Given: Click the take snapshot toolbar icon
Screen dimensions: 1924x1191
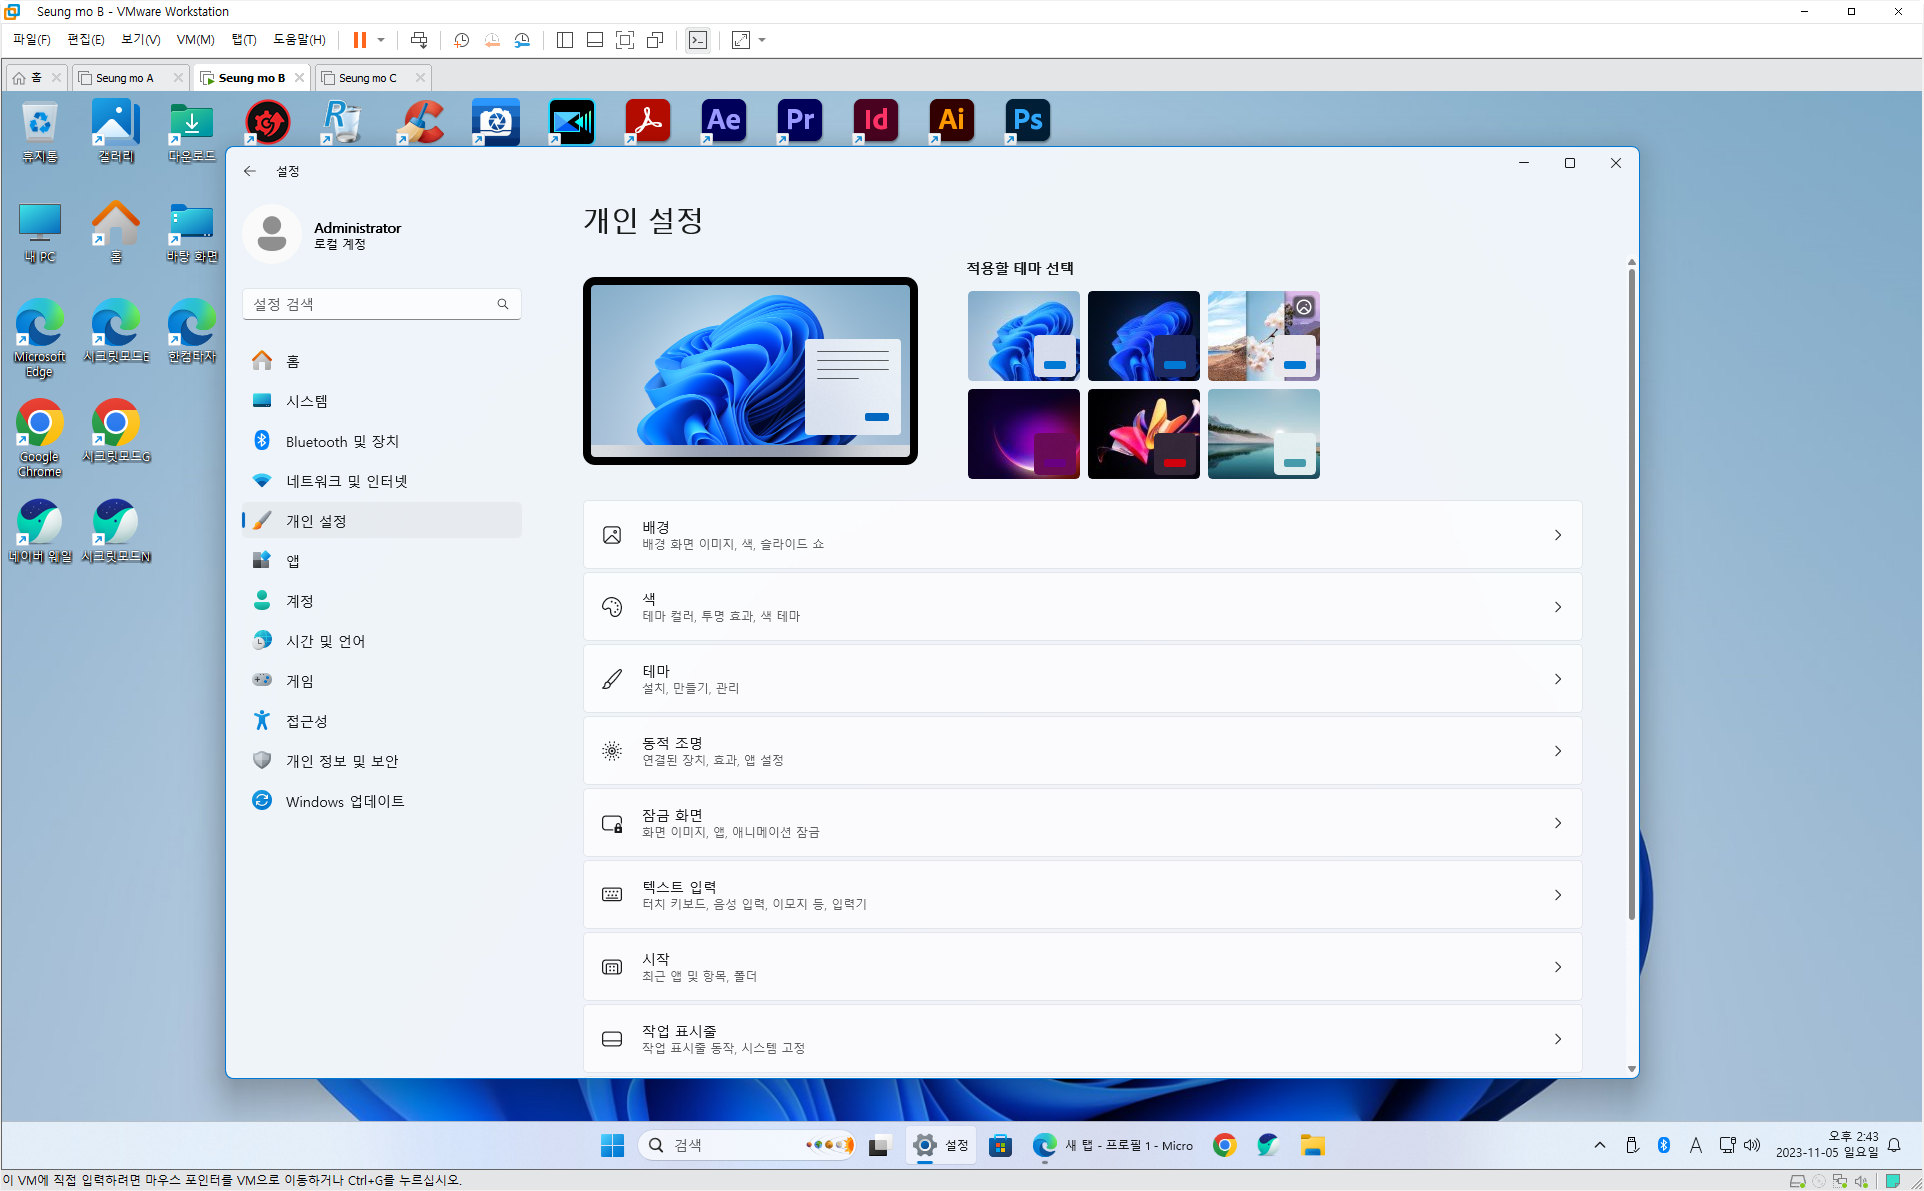Looking at the screenshot, I should click(x=461, y=40).
